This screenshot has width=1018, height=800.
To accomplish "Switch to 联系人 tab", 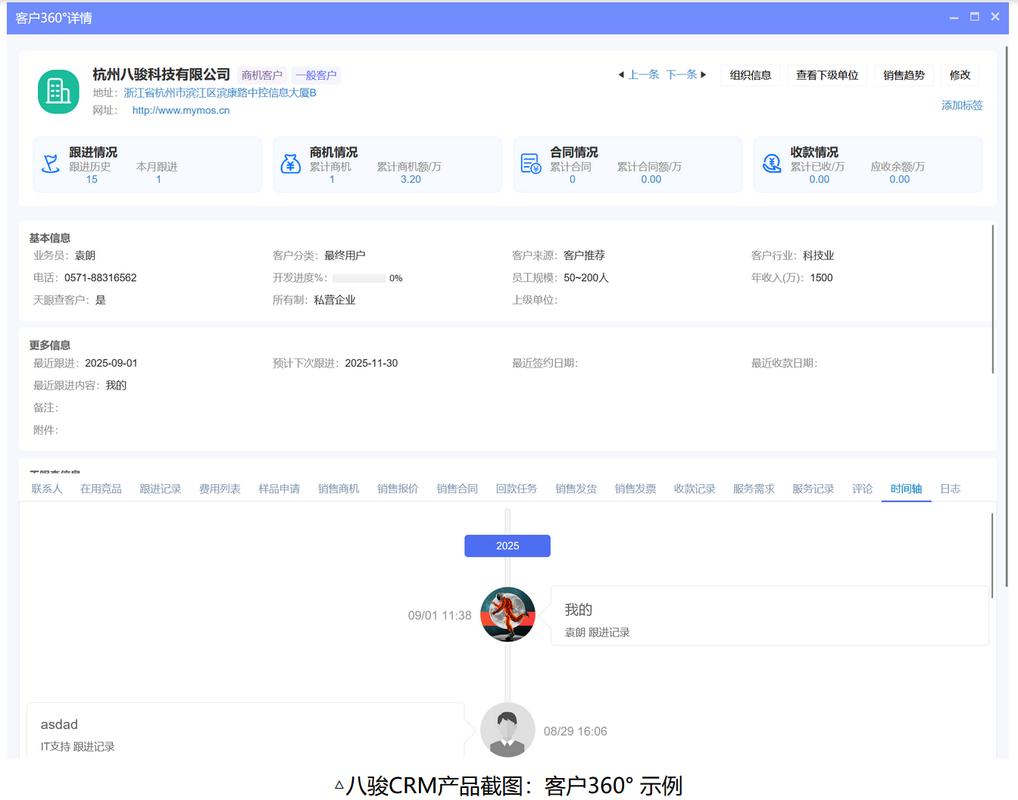I will pyautogui.click(x=47, y=488).
